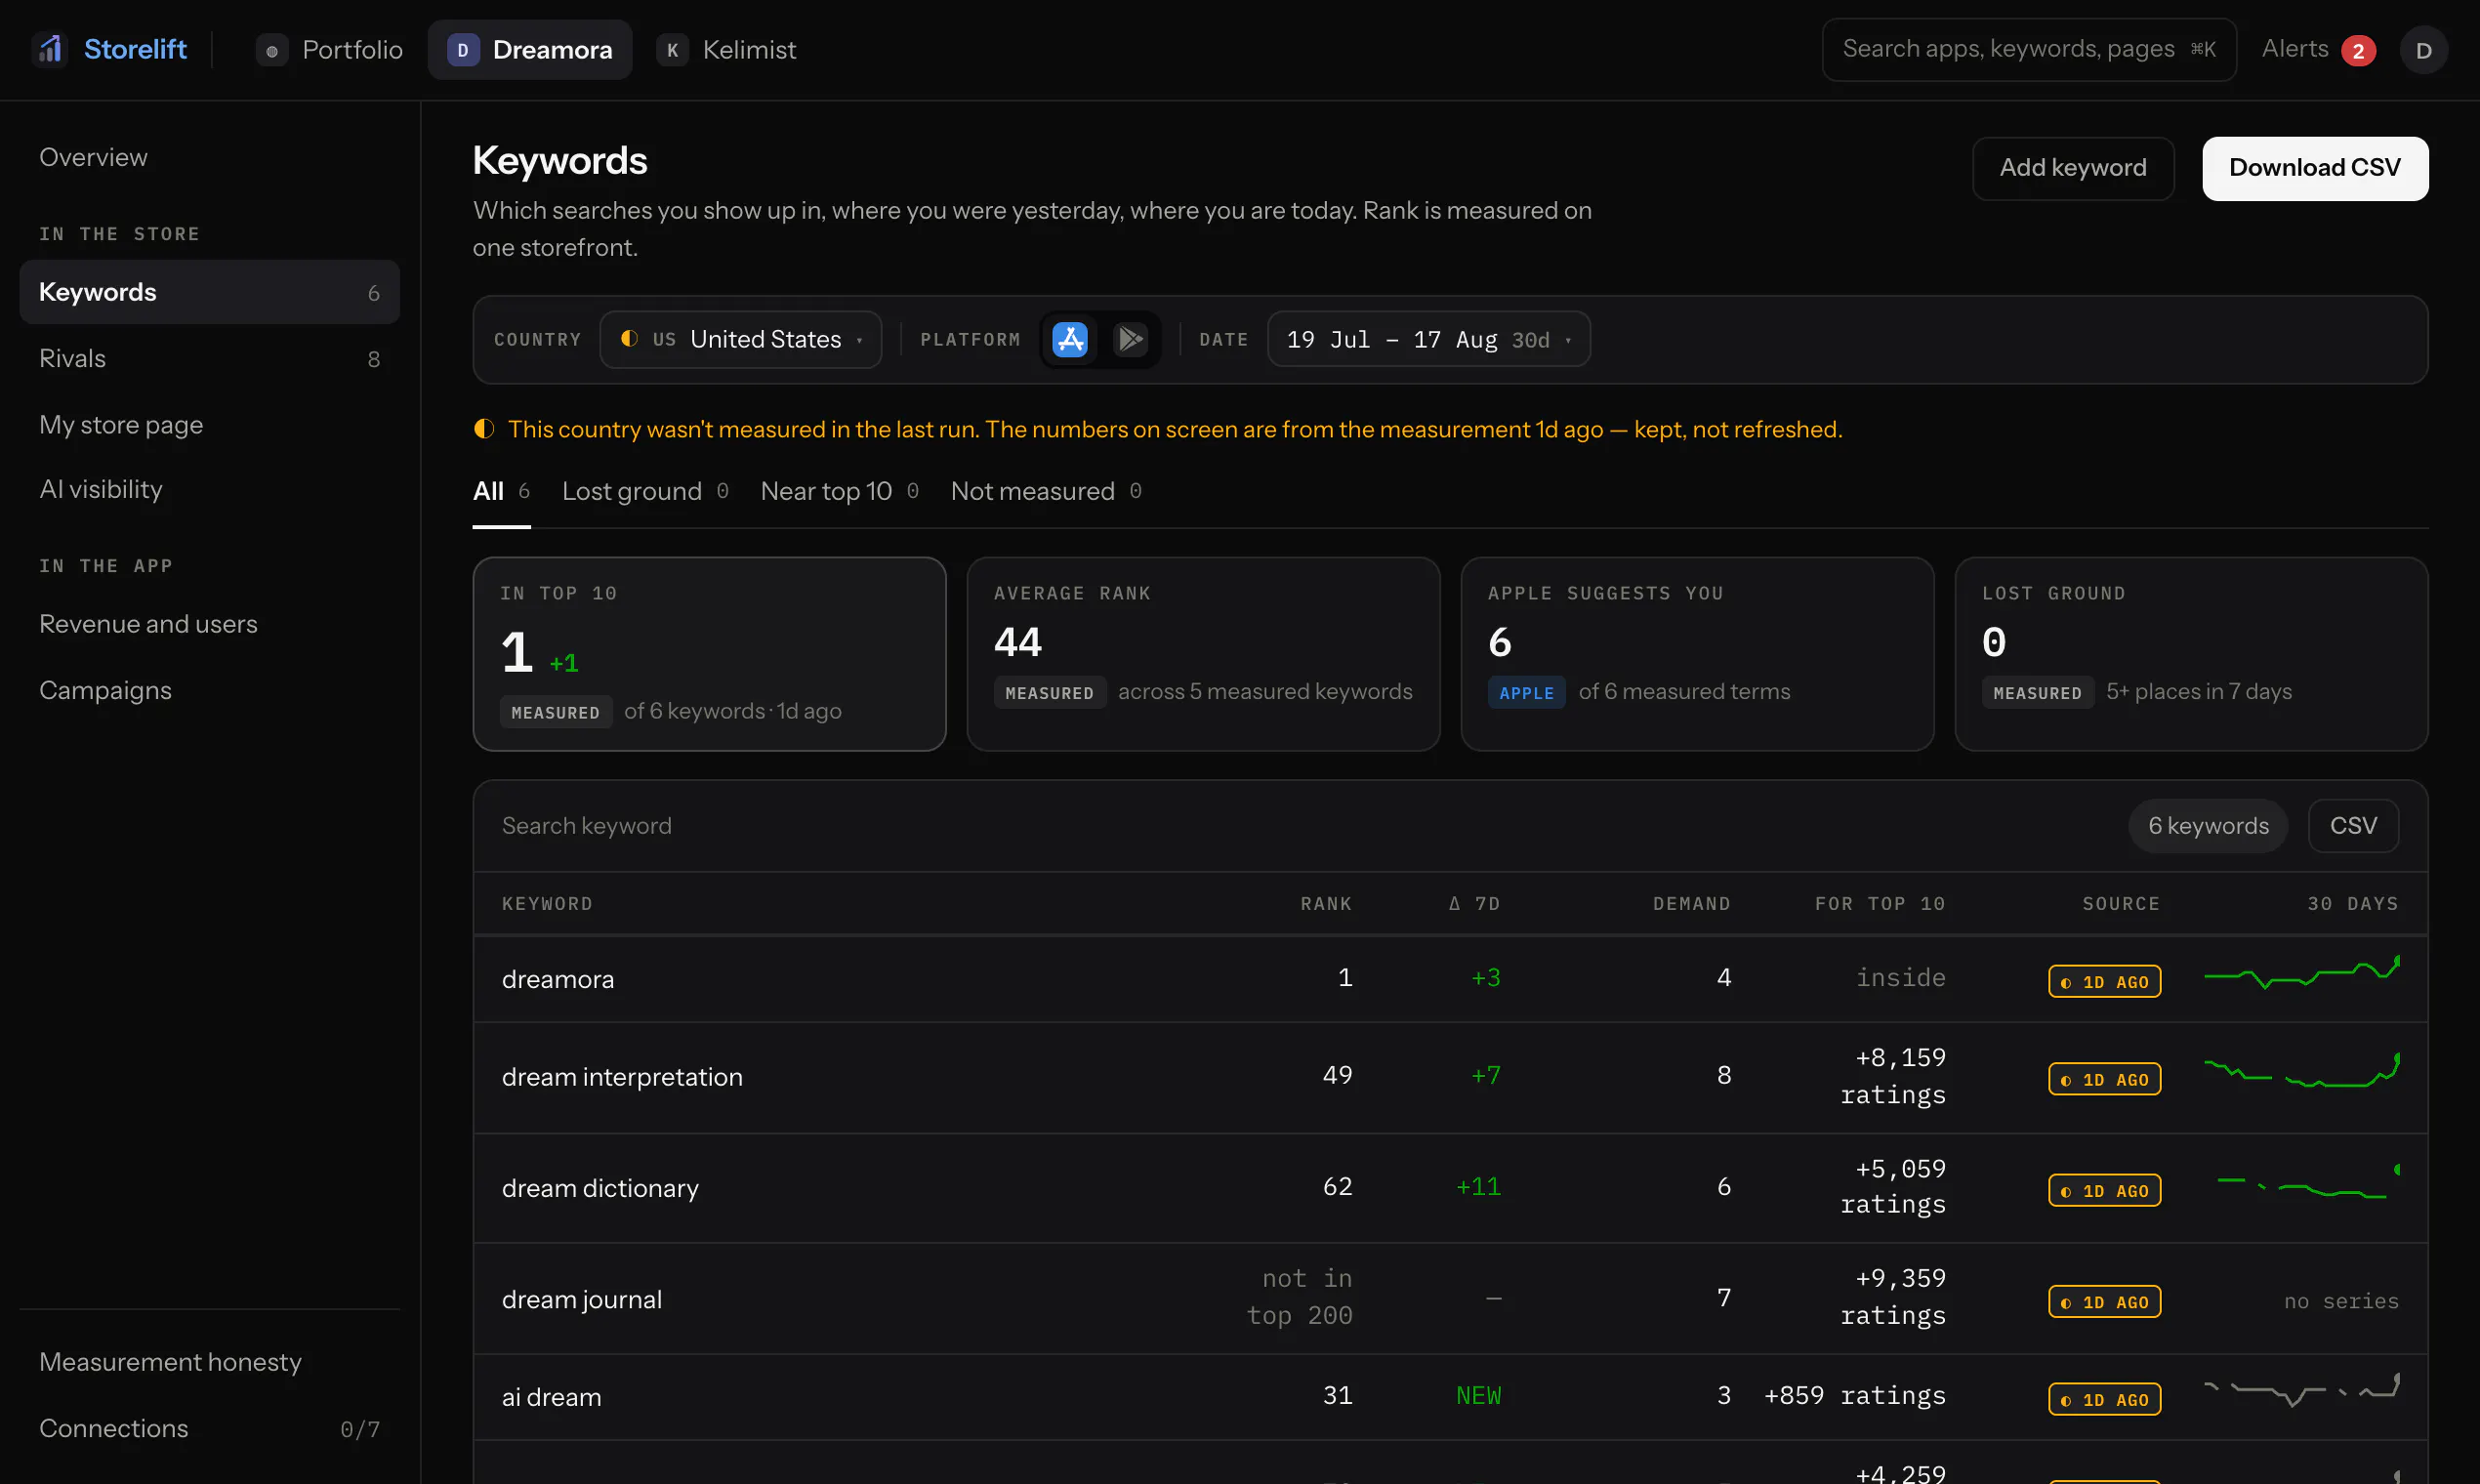This screenshot has height=1484, width=2480.
Task: Click the APPLE source badge
Action: (x=1526, y=693)
